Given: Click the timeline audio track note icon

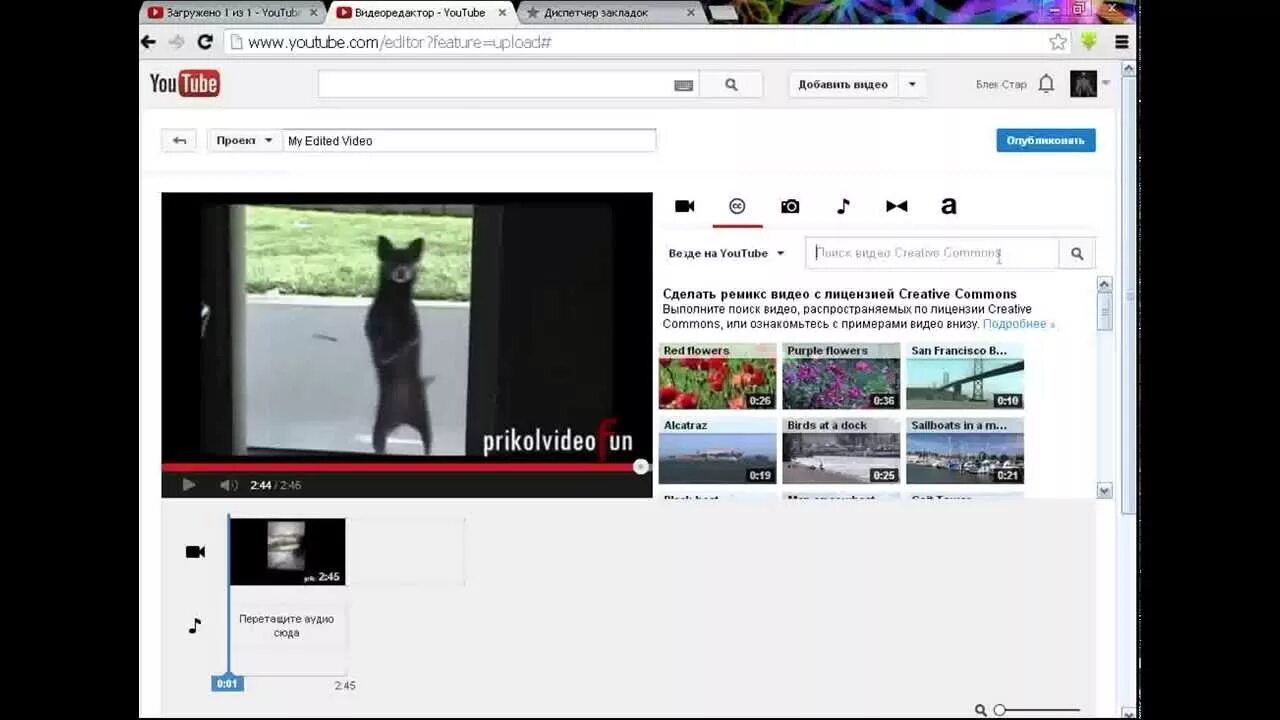Looking at the screenshot, I should [x=195, y=626].
